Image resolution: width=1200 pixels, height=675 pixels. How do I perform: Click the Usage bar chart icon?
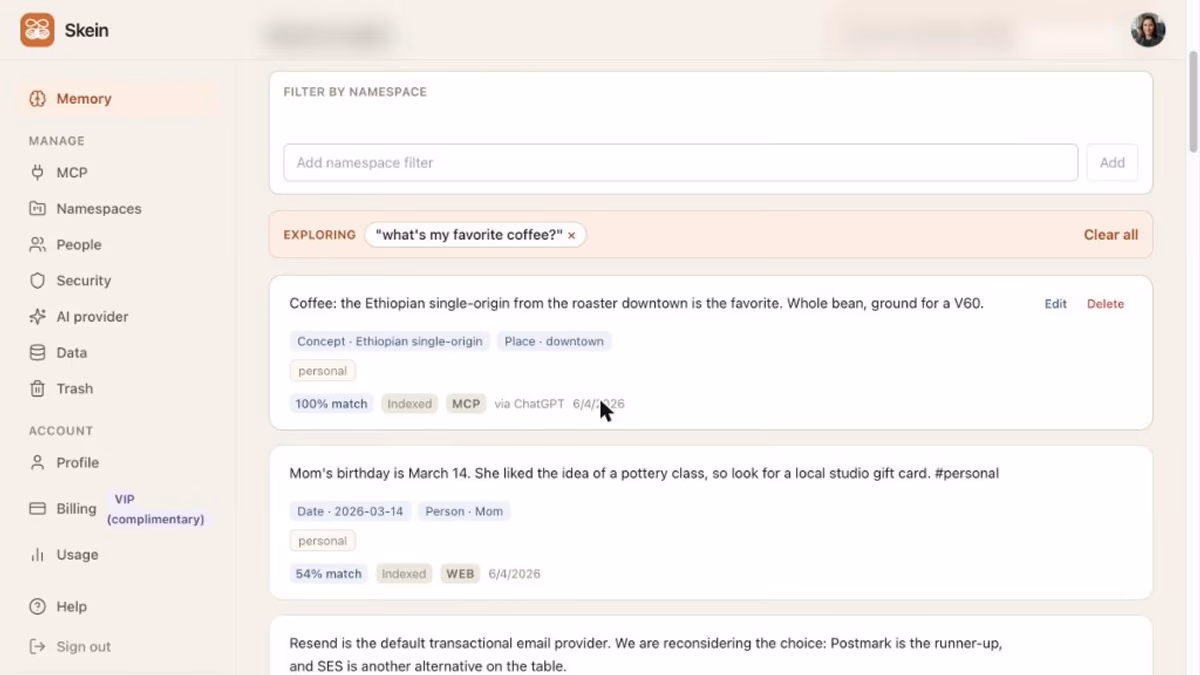tap(37, 555)
